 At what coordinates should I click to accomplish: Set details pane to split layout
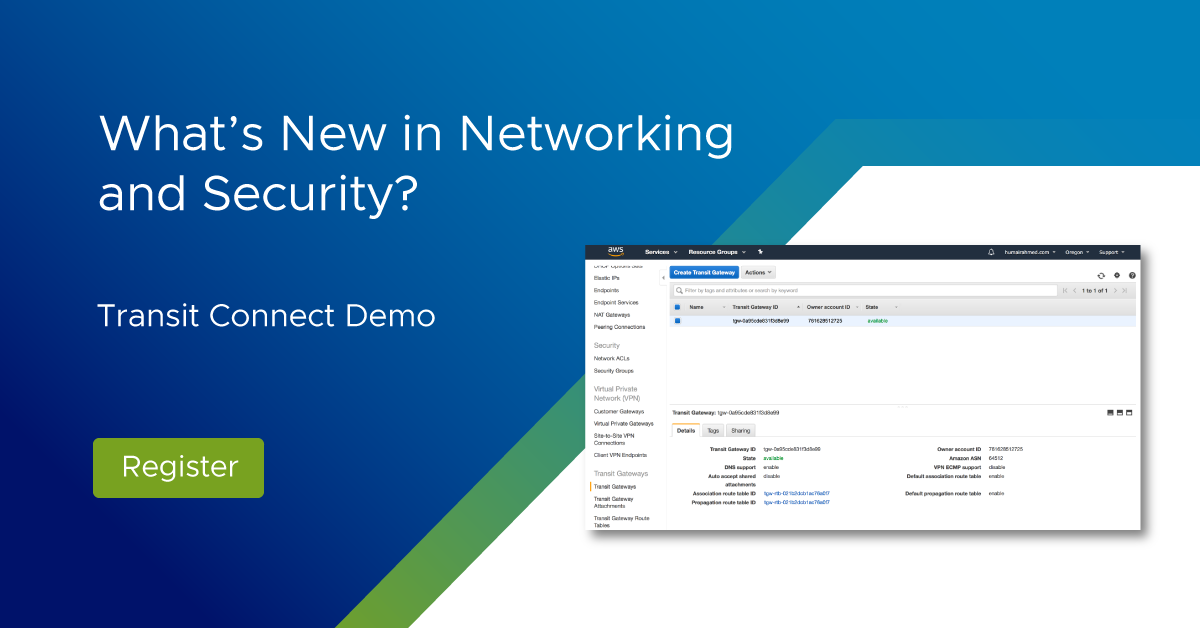1121,412
